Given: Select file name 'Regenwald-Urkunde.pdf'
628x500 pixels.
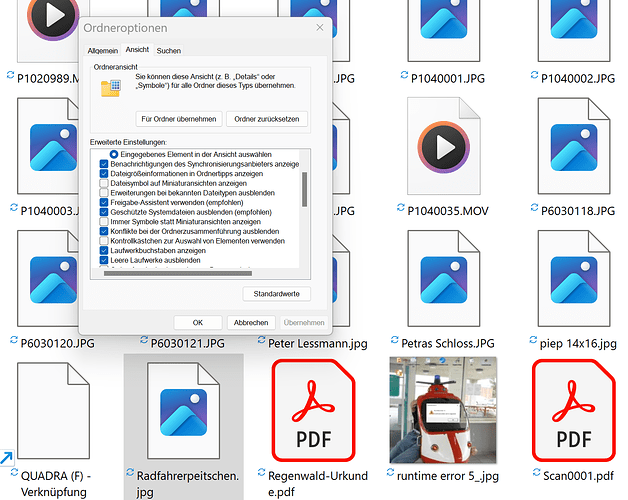Looking at the screenshot, I should [x=318, y=484].
